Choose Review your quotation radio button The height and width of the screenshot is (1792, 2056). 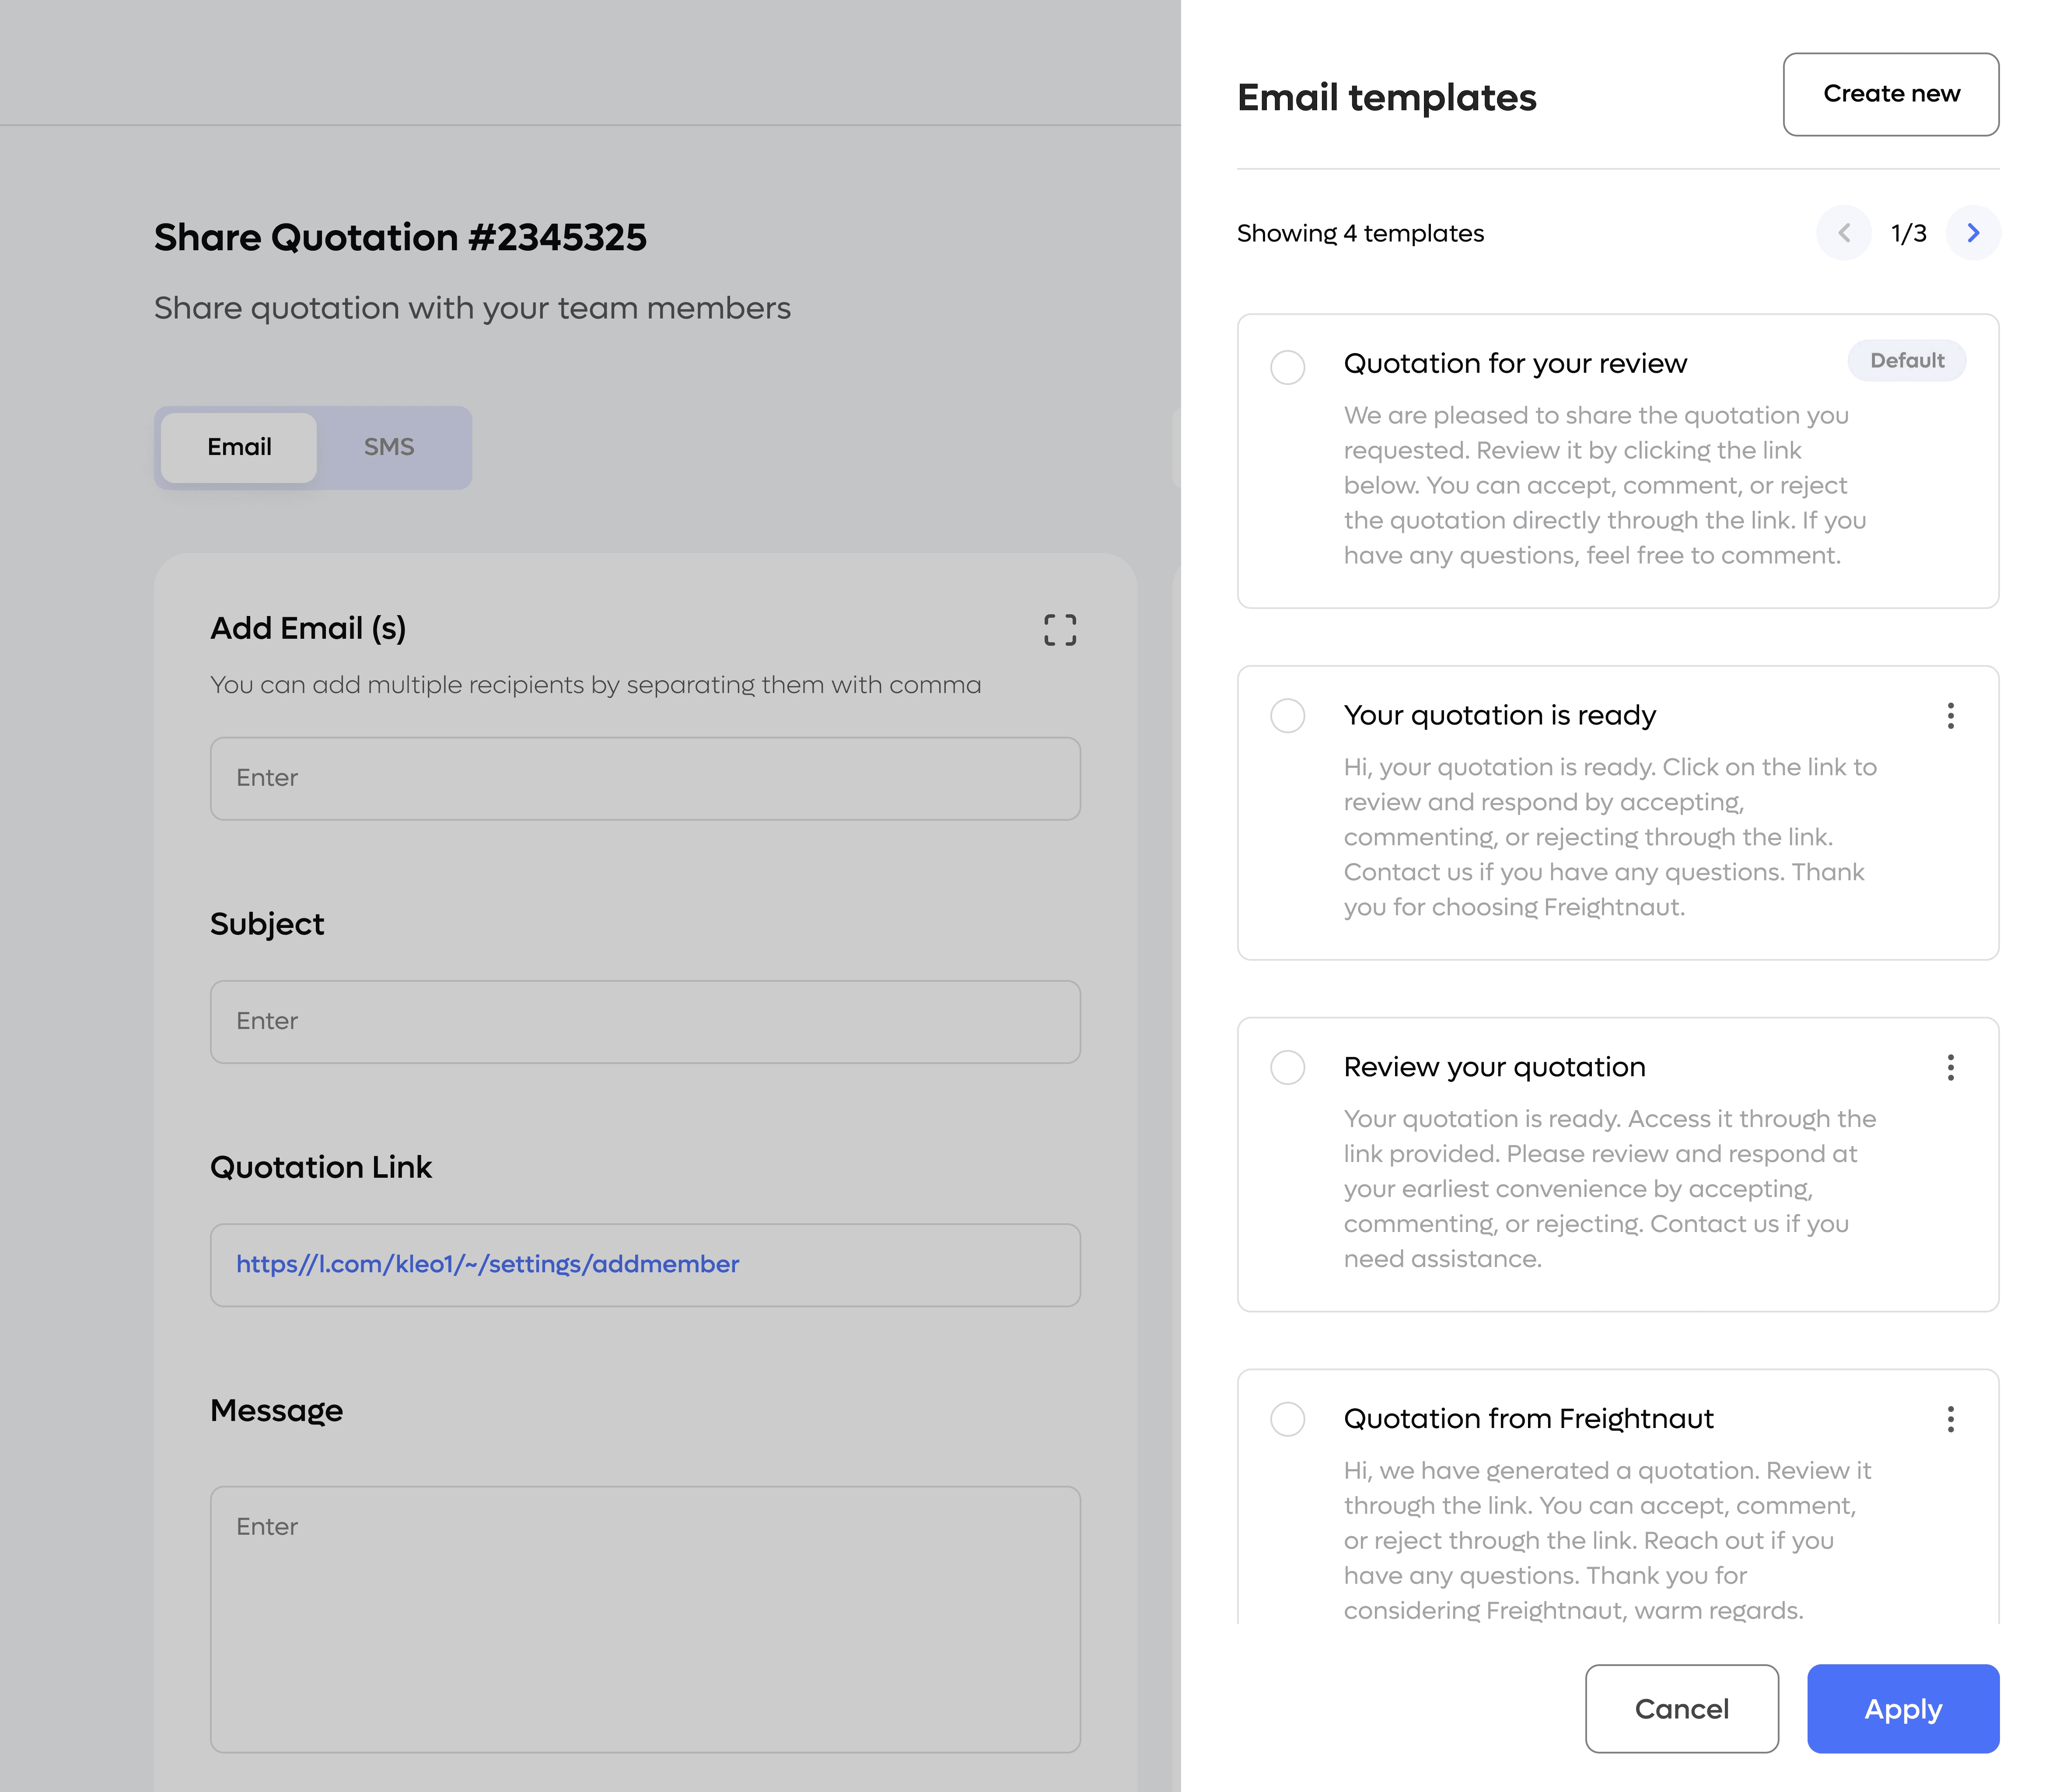click(1287, 1067)
